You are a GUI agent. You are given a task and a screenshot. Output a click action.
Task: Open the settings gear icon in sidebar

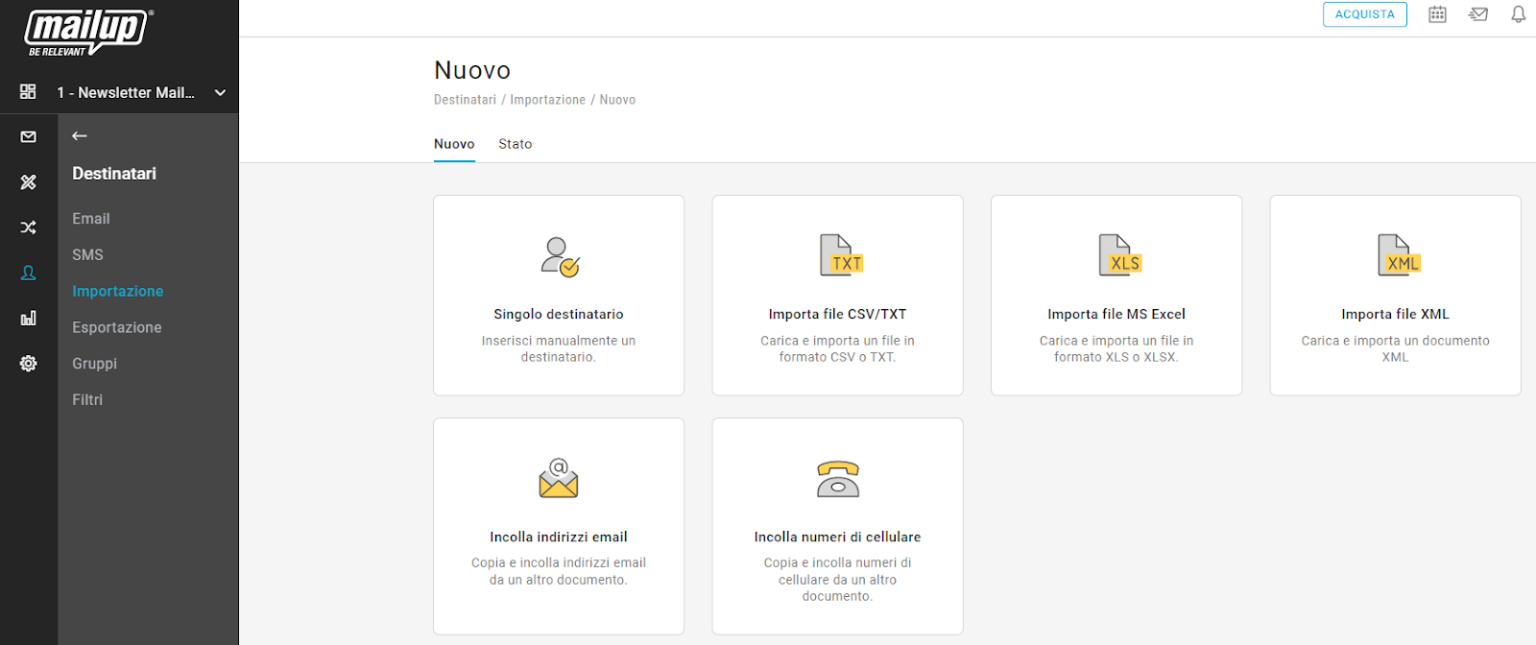(28, 364)
